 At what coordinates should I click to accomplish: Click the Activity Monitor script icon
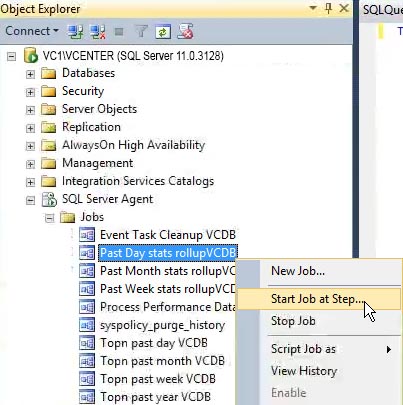point(185,32)
